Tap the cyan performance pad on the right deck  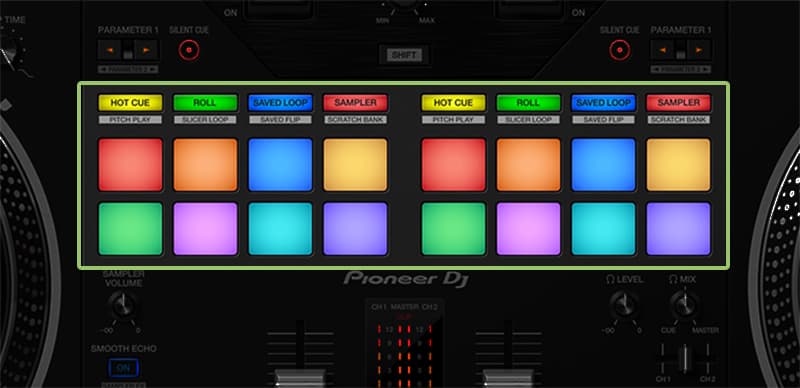(604, 229)
